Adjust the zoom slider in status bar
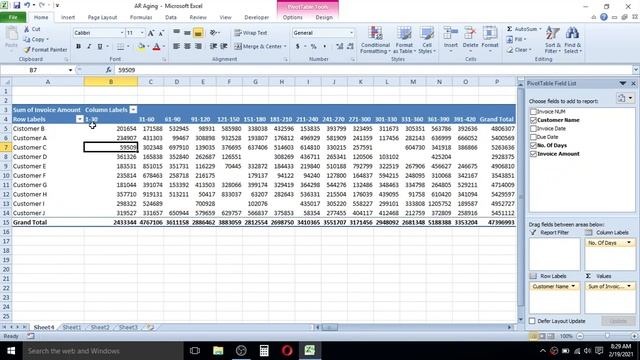 607,336
